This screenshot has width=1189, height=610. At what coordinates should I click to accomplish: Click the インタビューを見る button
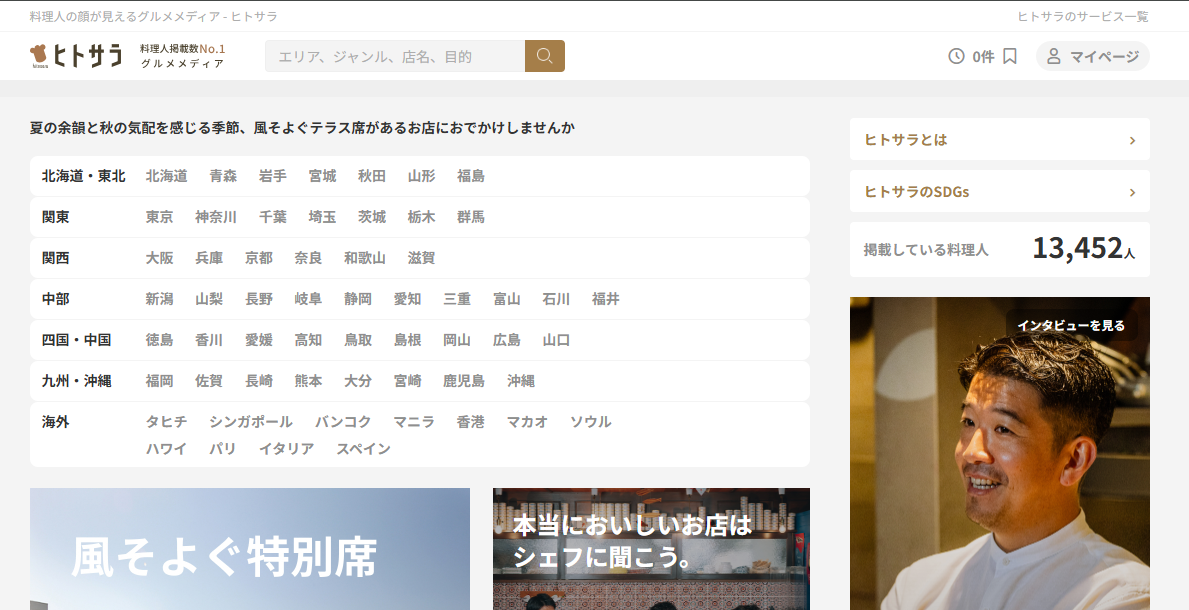1071,325
